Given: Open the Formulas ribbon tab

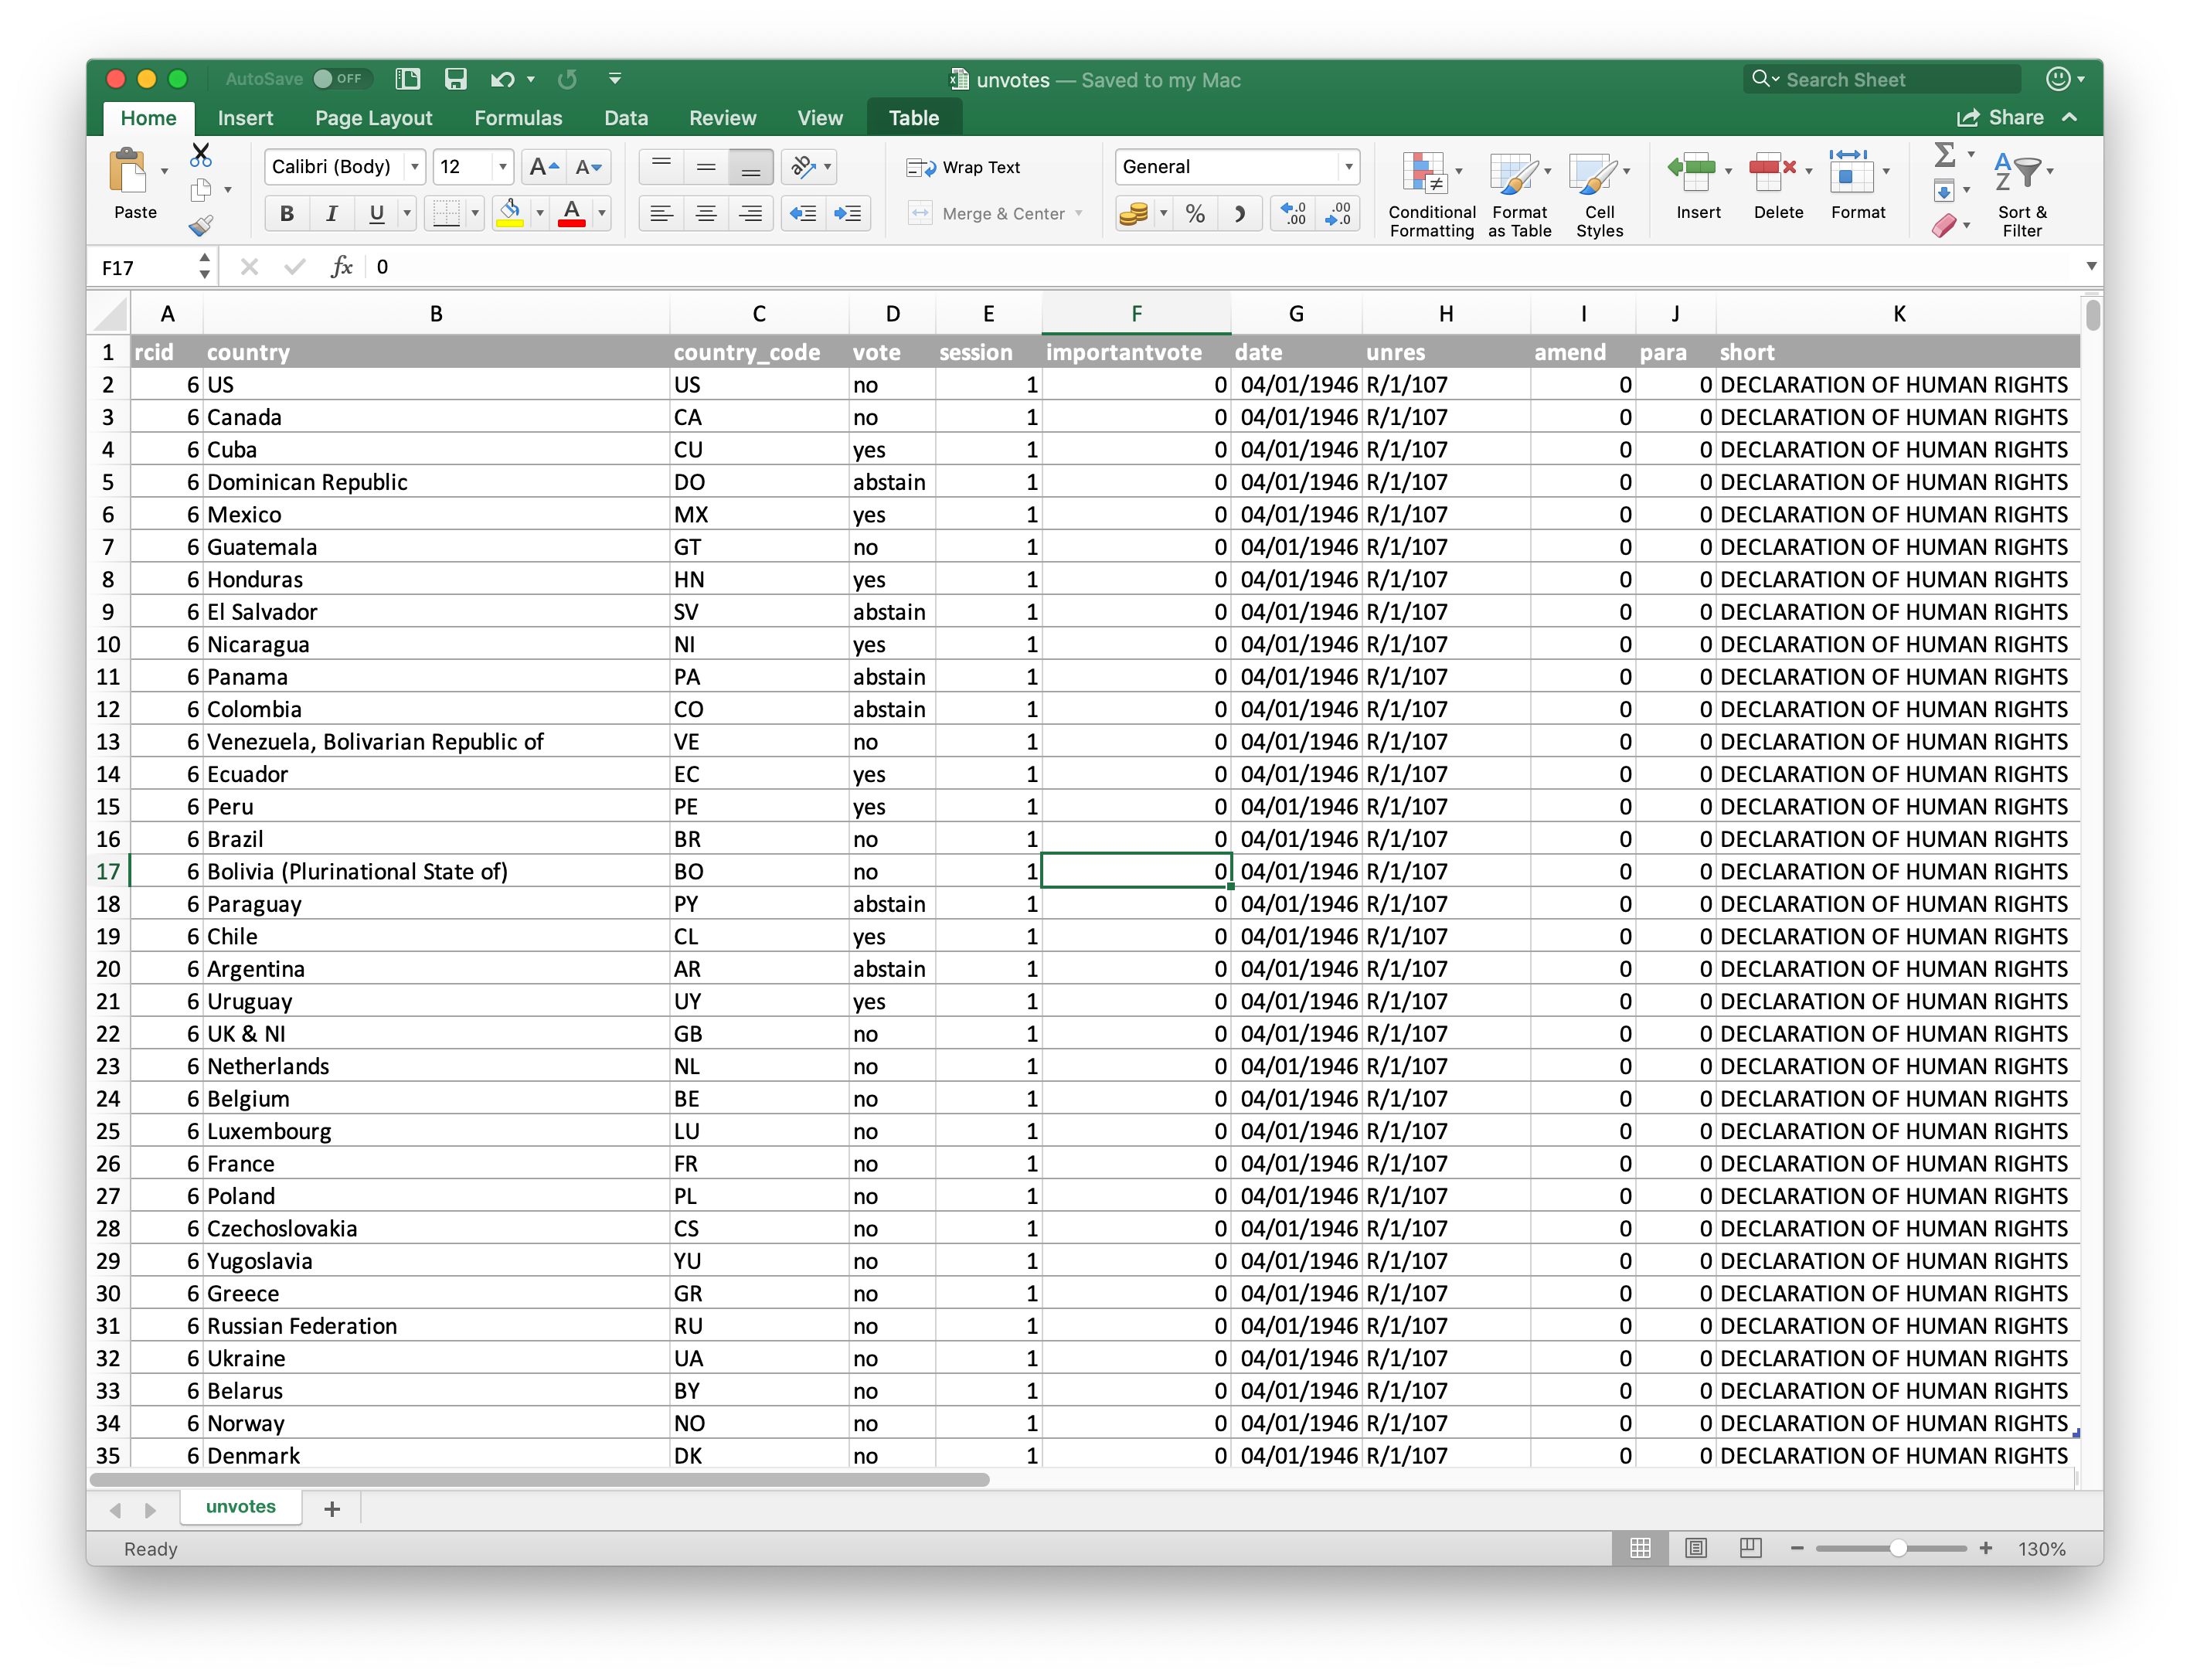Looking at the screenshot, I should pyautogui.click(x=518, y=117).
